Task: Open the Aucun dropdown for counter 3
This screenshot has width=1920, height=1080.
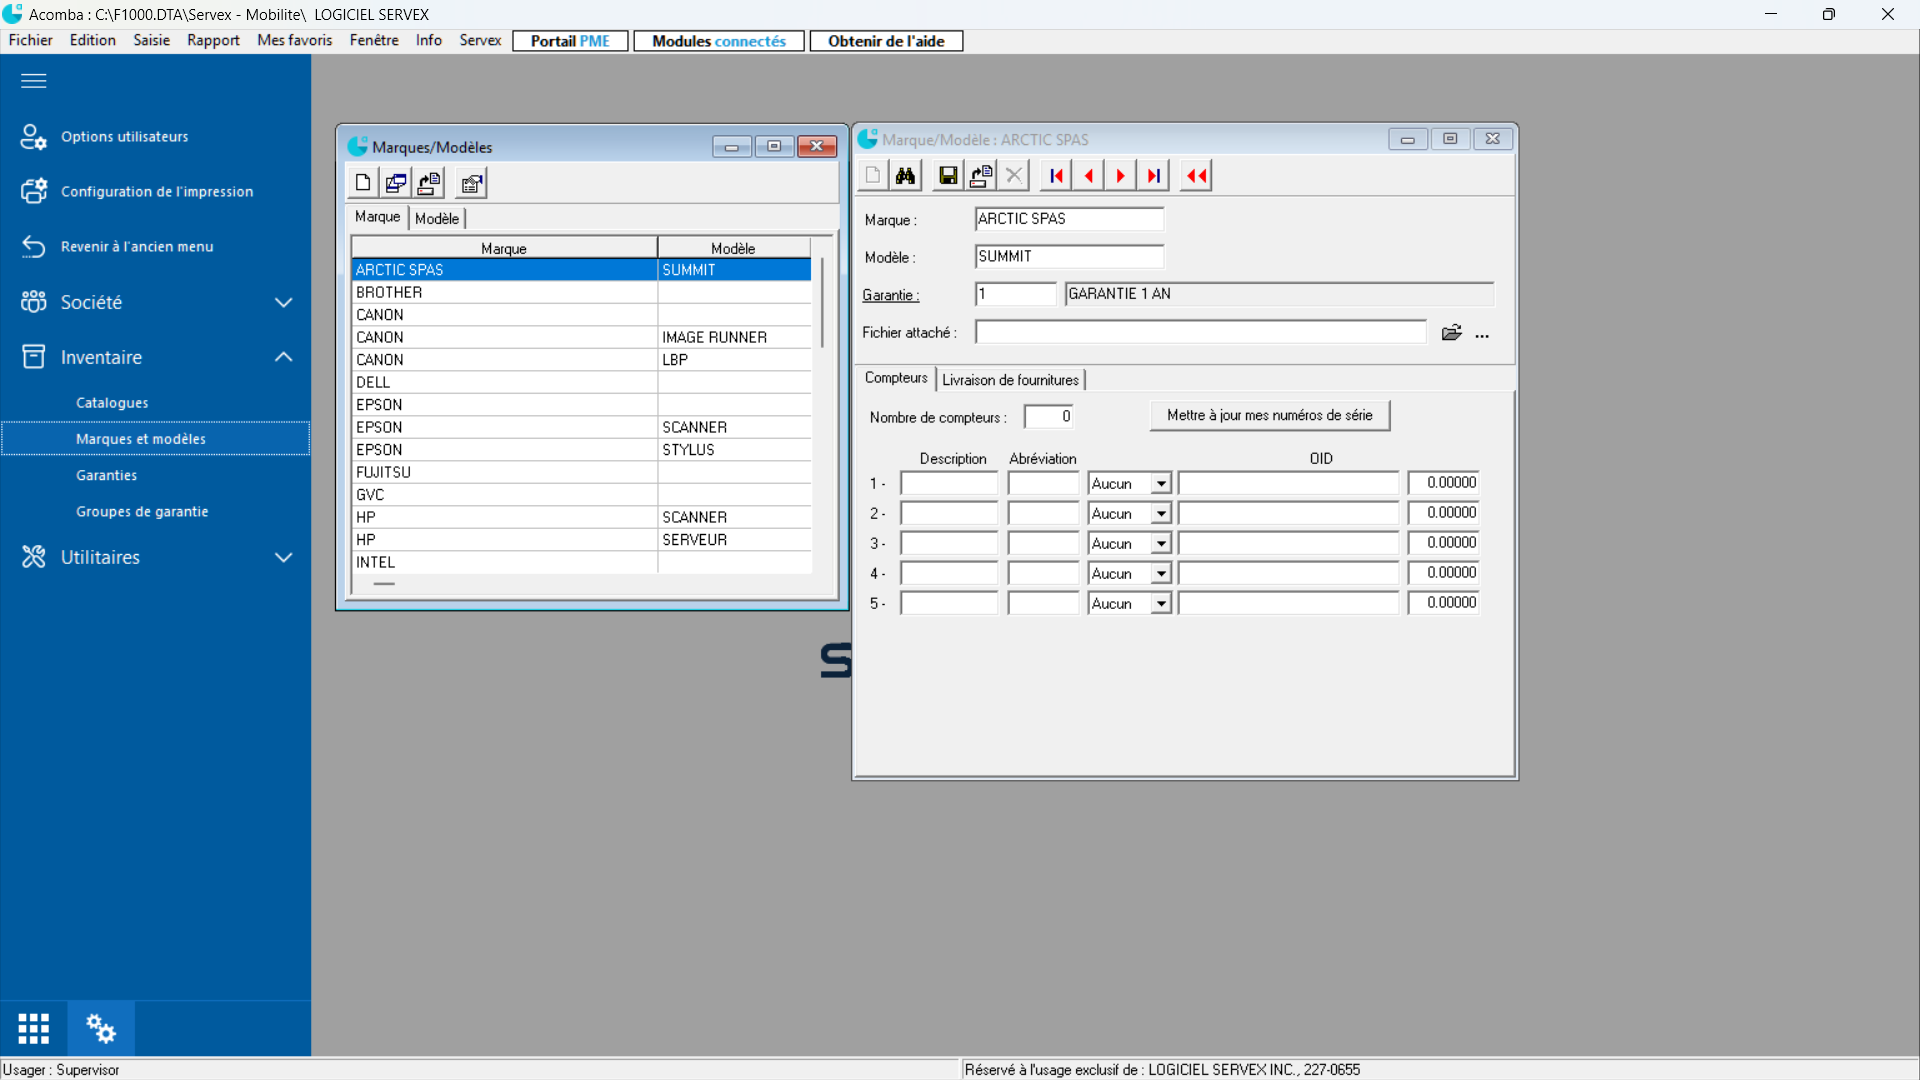Action: pyautogui.click(x=1160, y=544)
